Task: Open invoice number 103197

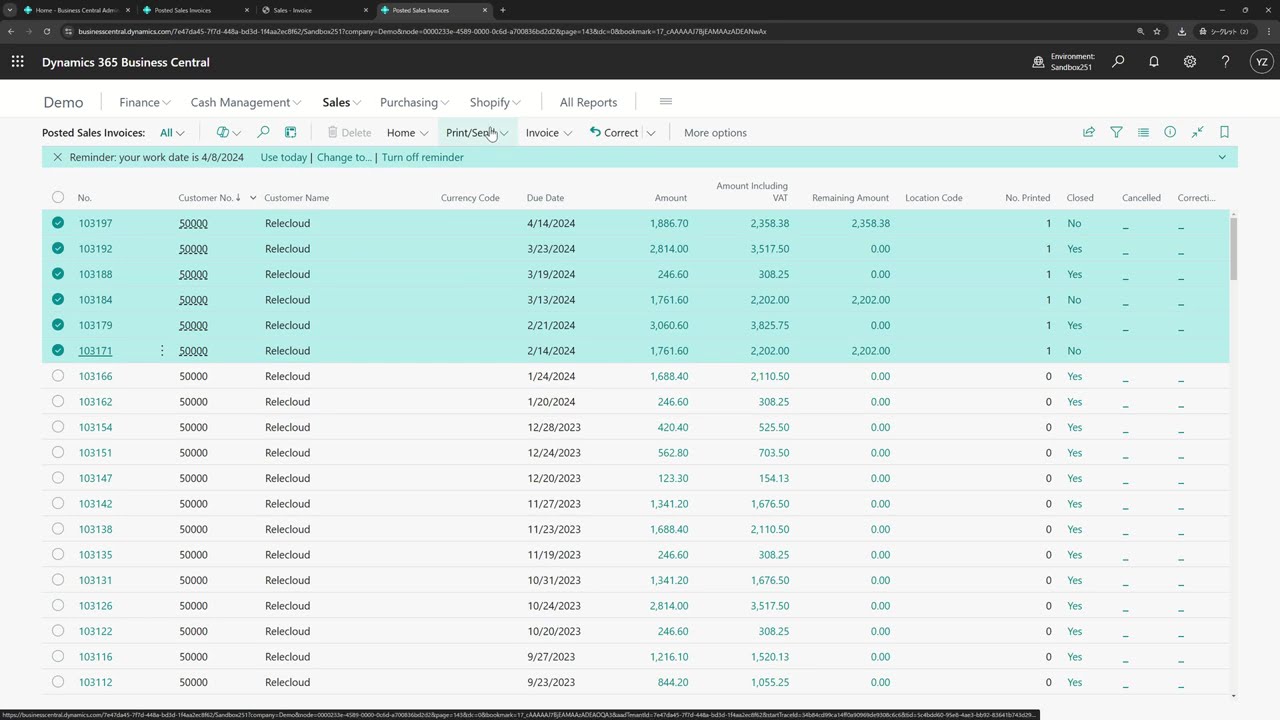Action: tap(95, 223)
